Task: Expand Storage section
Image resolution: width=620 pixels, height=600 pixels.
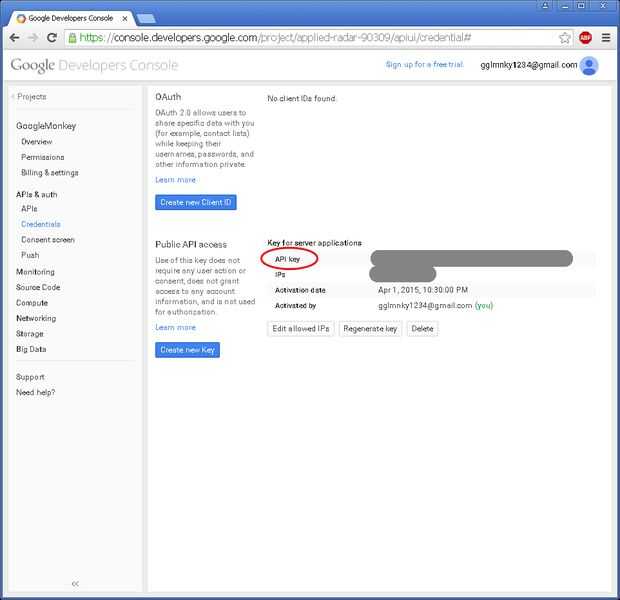Action: point(30,333)
